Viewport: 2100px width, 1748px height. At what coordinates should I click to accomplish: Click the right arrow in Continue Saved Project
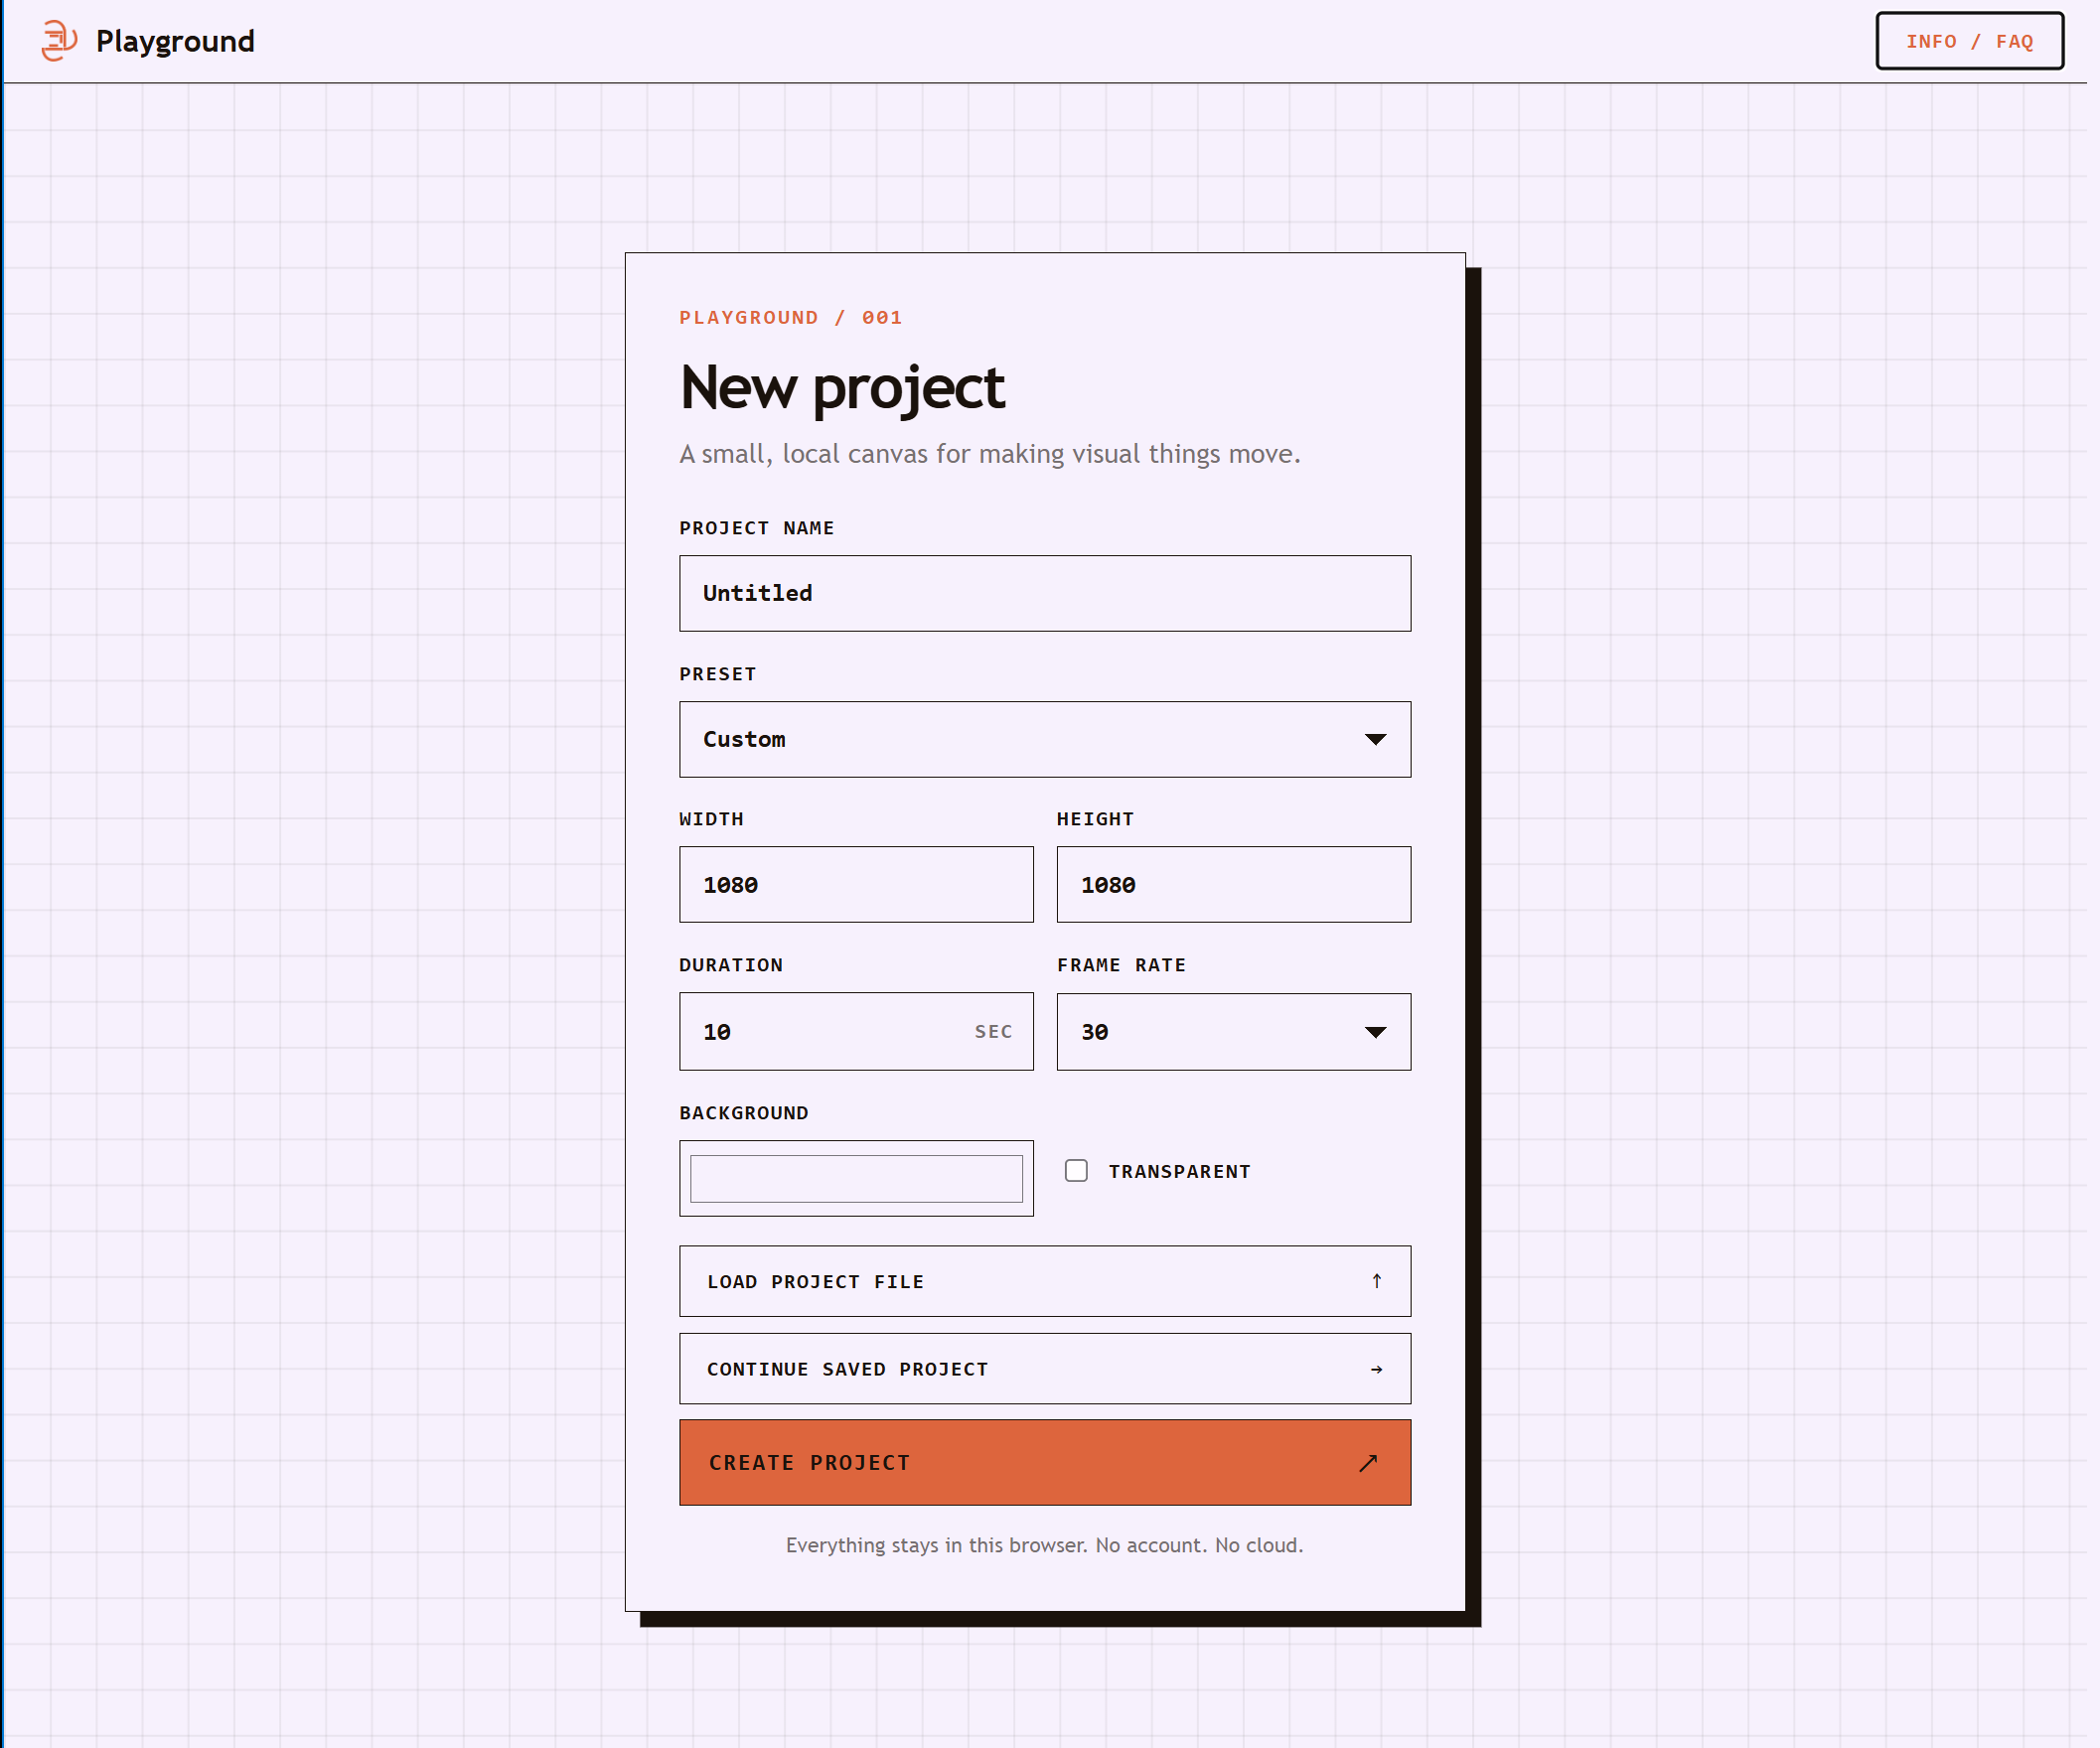click(1376, 1369)
